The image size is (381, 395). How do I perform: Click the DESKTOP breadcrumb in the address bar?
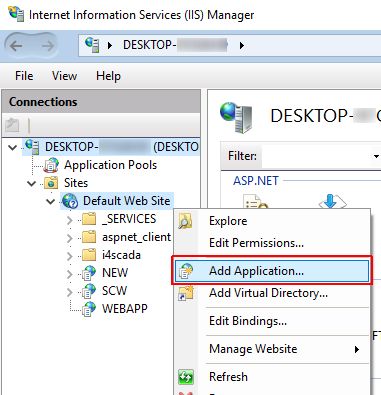175,45
